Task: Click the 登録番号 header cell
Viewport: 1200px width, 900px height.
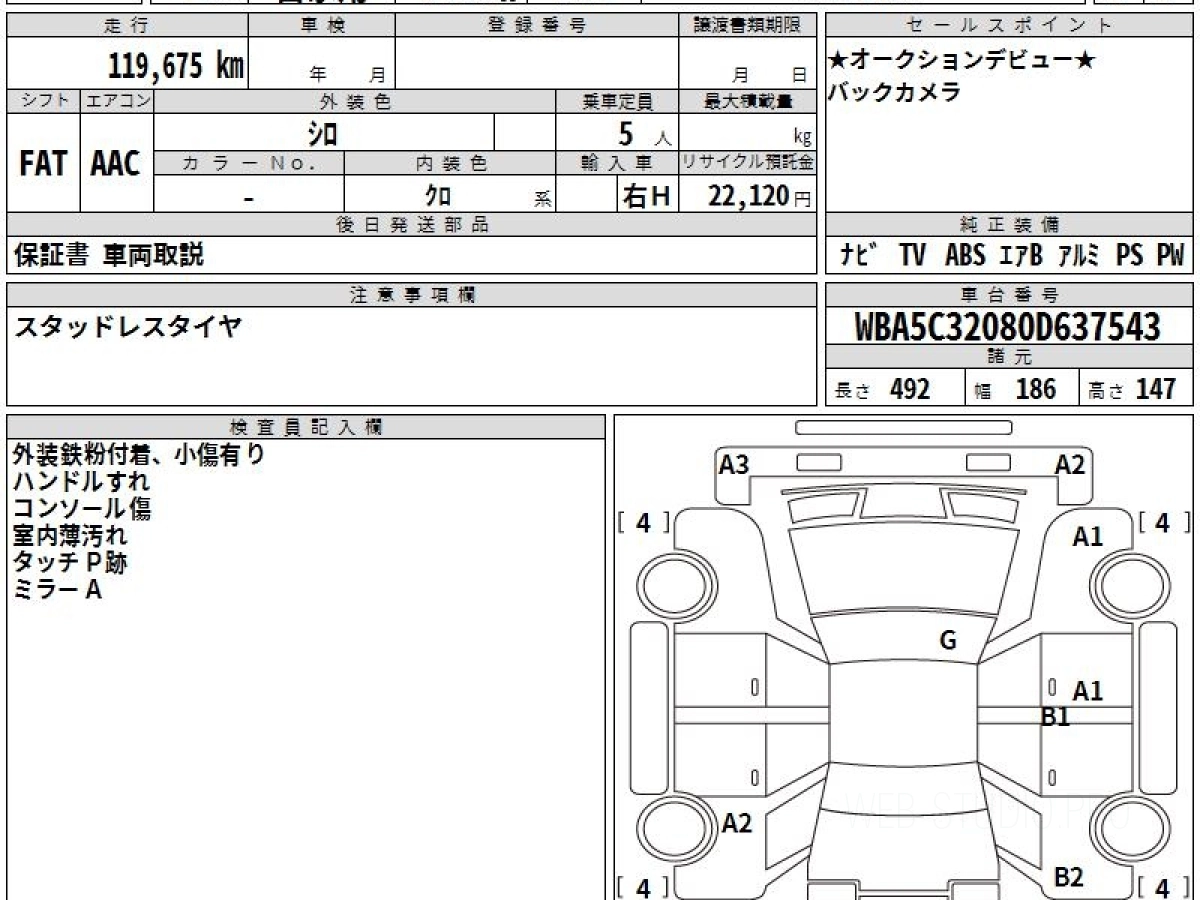Action: click(x=537, y=26)
